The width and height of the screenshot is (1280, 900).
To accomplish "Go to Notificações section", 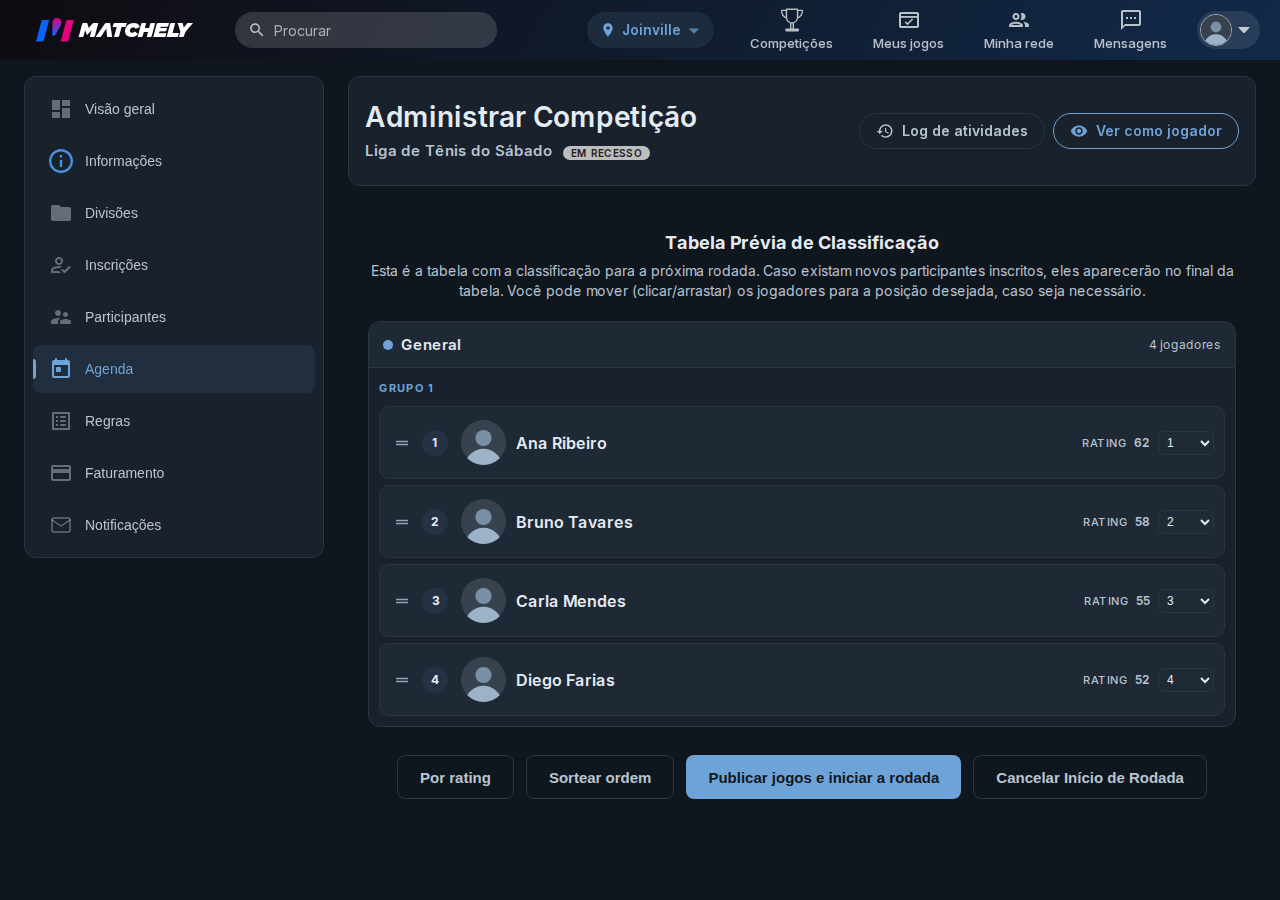I will click(x=174, y=525).
